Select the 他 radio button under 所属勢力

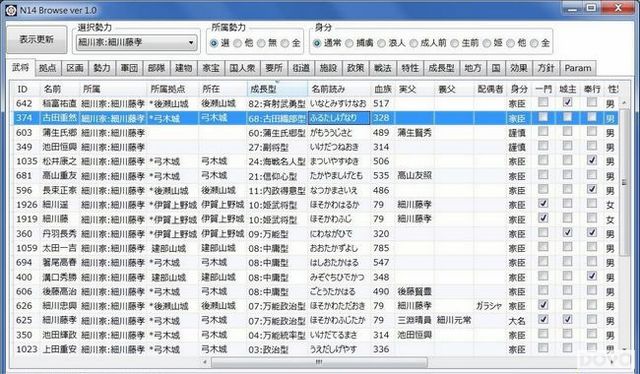(x=243, y=43)
